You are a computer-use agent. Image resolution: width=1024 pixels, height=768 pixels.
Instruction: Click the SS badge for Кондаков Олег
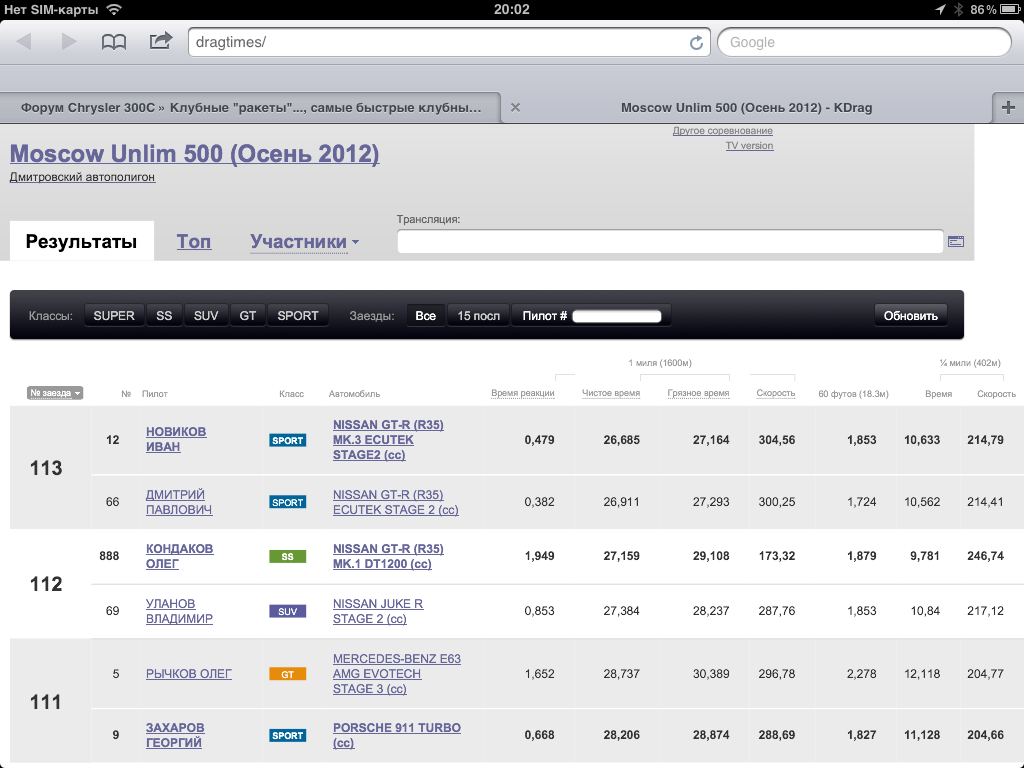(x=287, y=556)
